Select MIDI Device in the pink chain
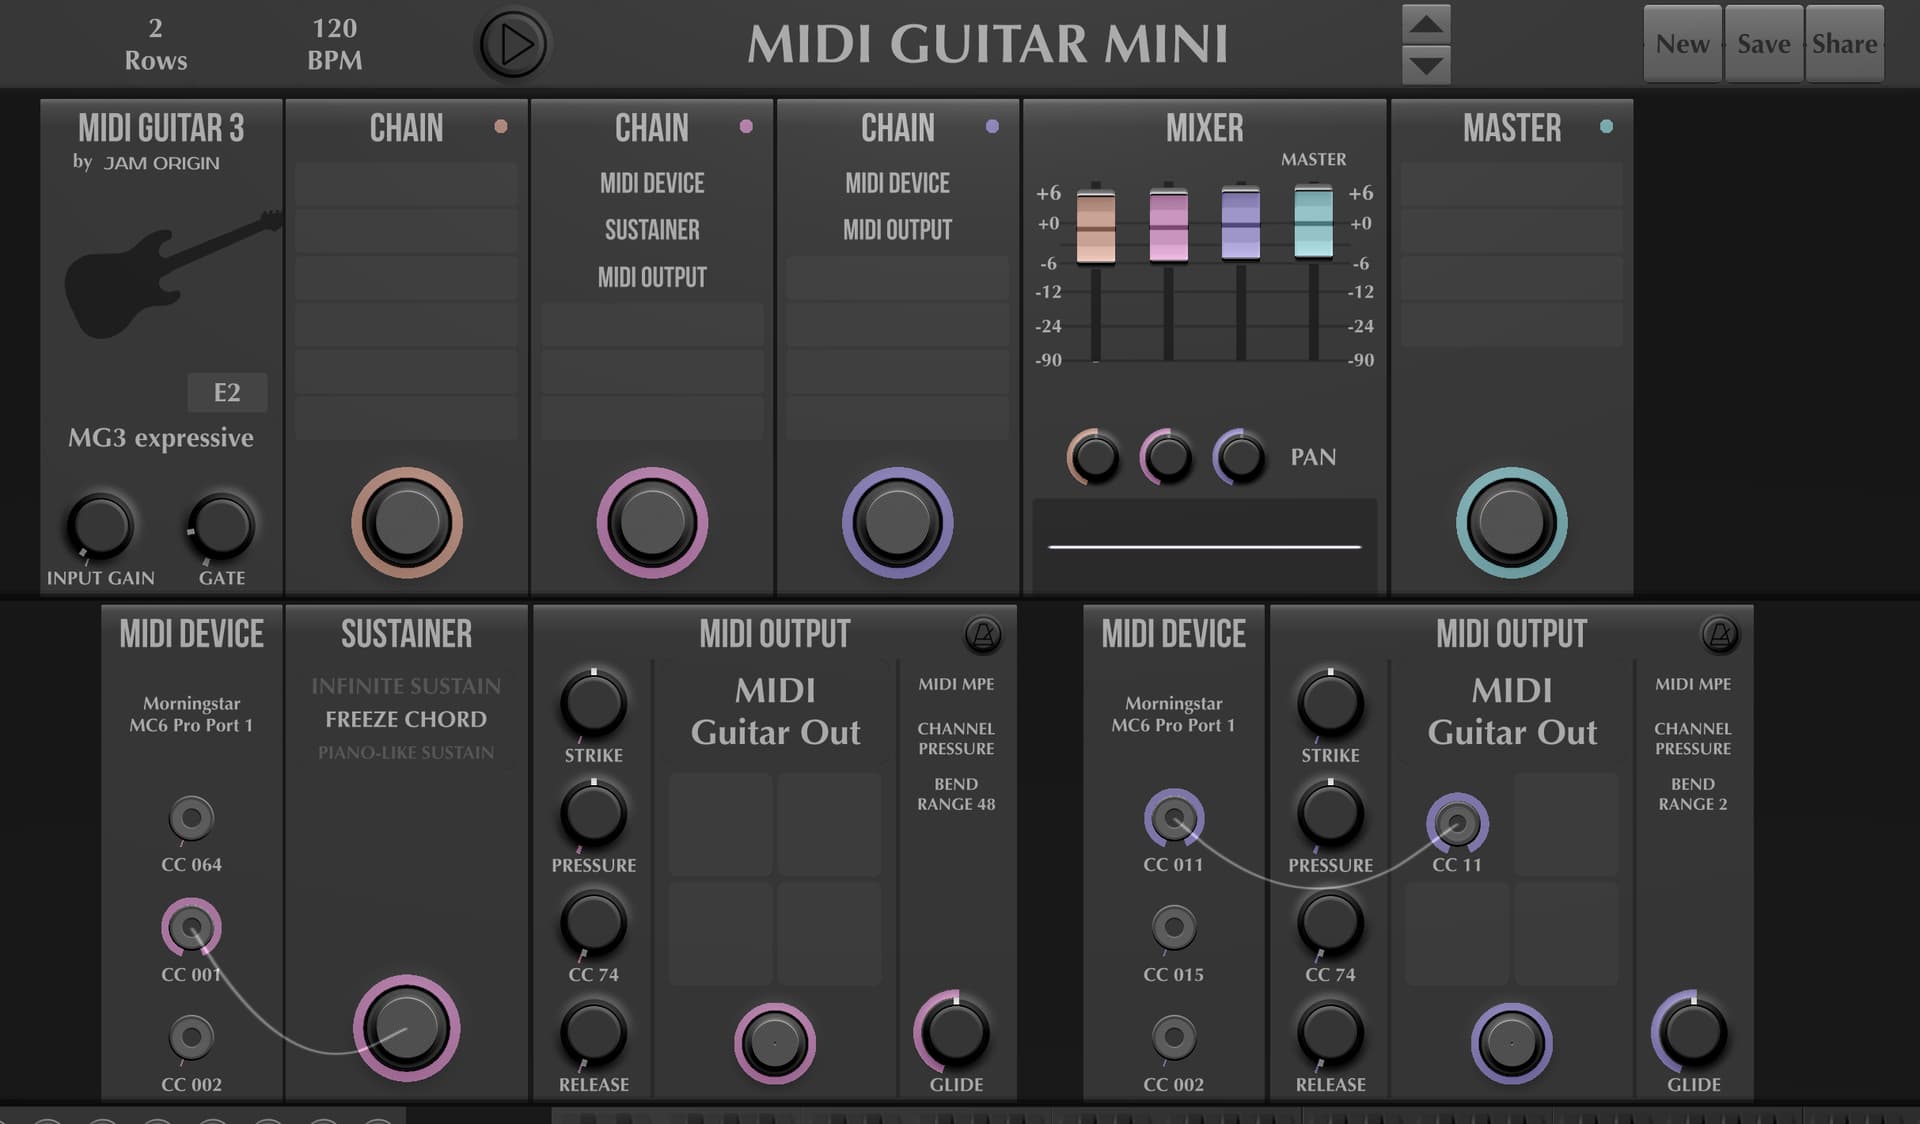The image size is (1920, 1124). tap(652, 183)
